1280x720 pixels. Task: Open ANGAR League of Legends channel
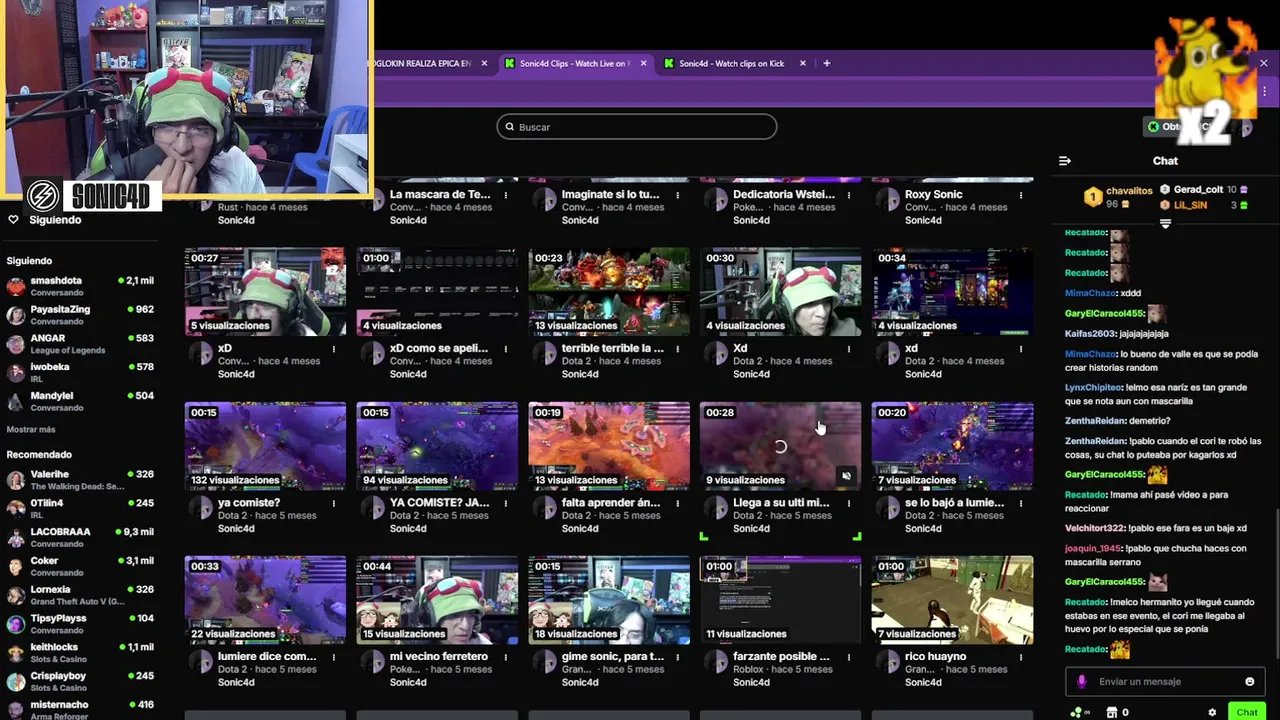(x=80, y=344)
